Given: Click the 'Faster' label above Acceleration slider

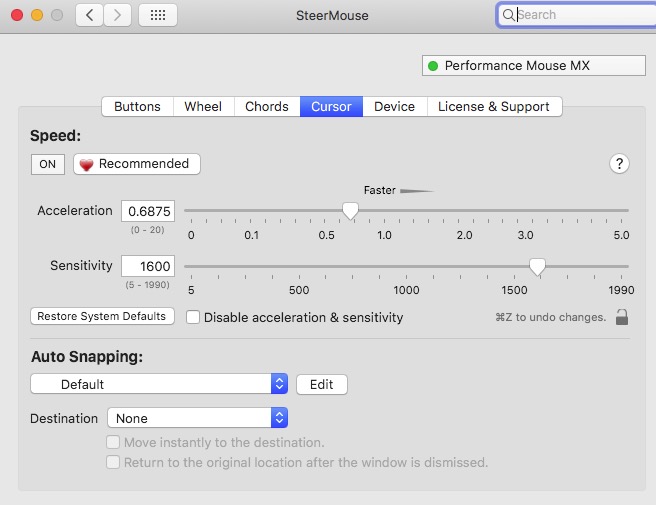Looking at the screenshot, I should pyautogui.click(x=379, y=190).
